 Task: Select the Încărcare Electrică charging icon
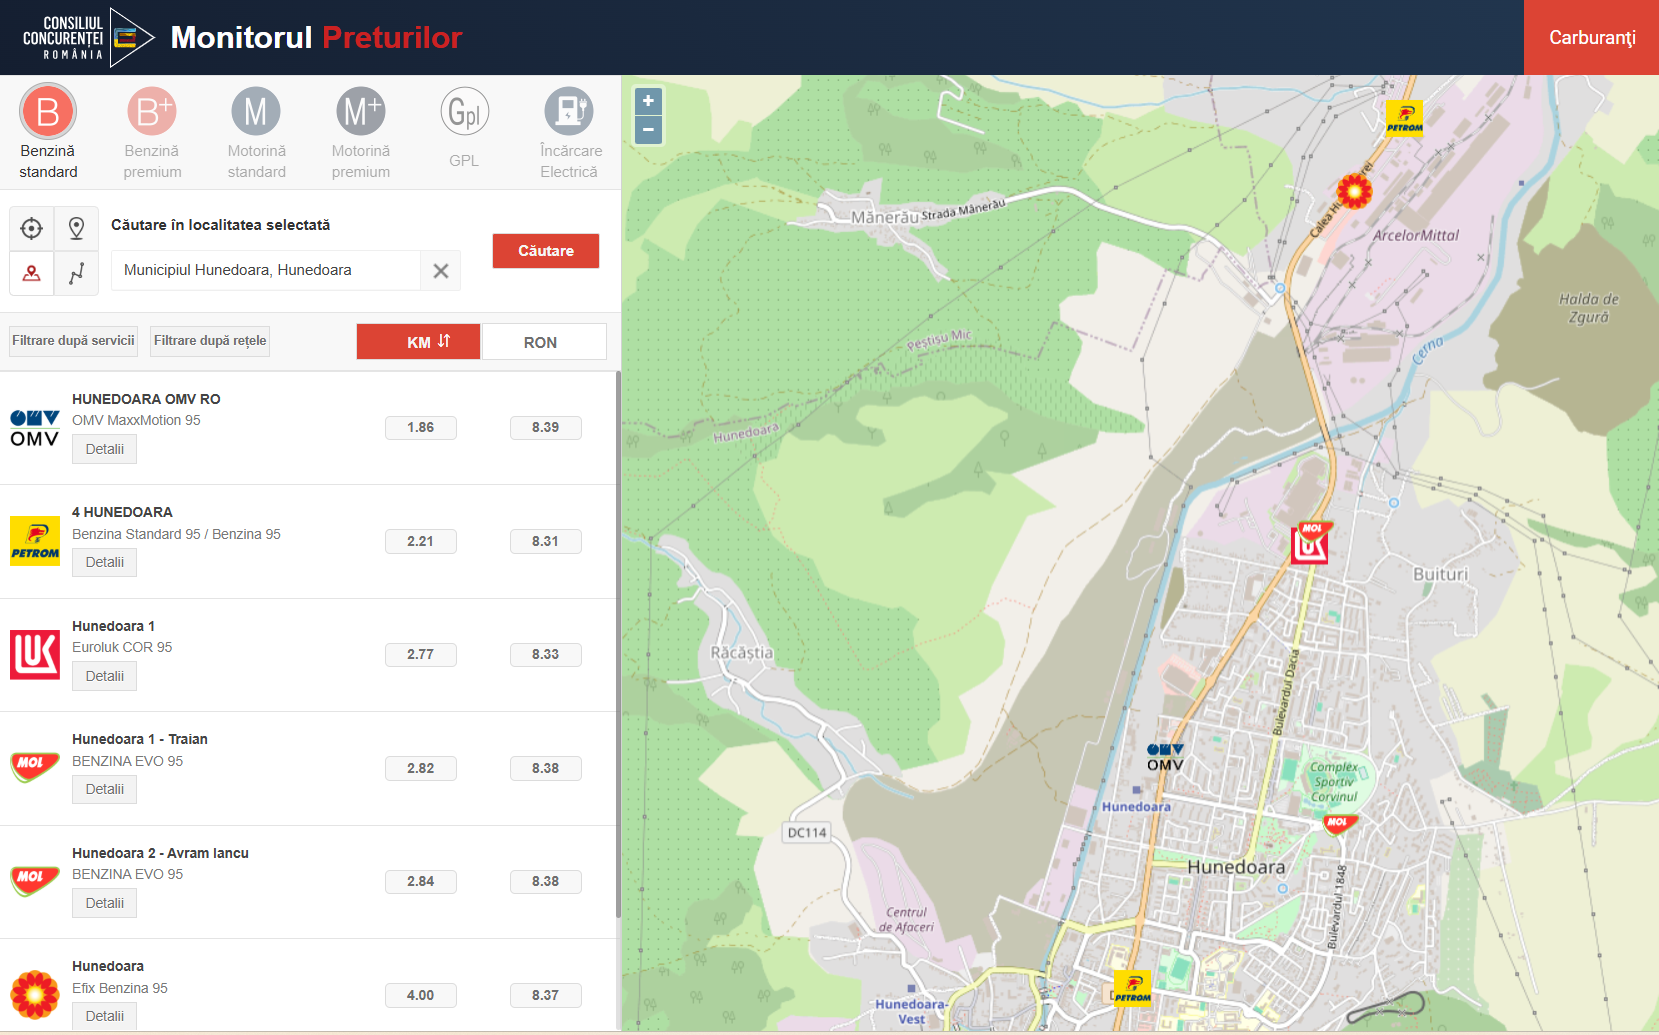click(569, 112)
